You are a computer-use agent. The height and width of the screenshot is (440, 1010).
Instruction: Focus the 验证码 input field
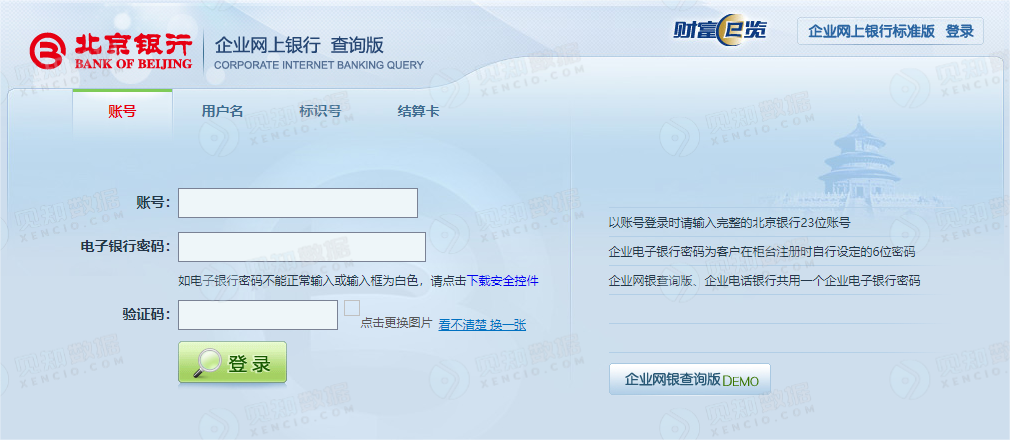(x=258, y=315)
